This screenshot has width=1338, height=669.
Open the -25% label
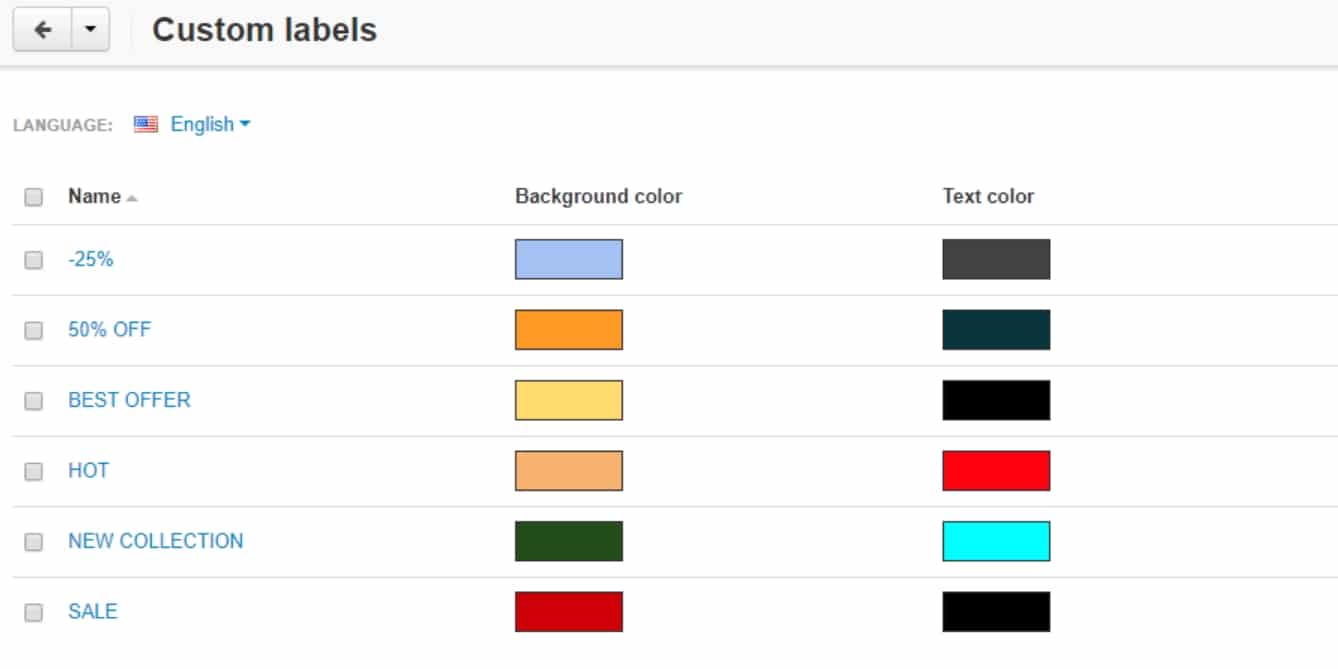point(91,259)
